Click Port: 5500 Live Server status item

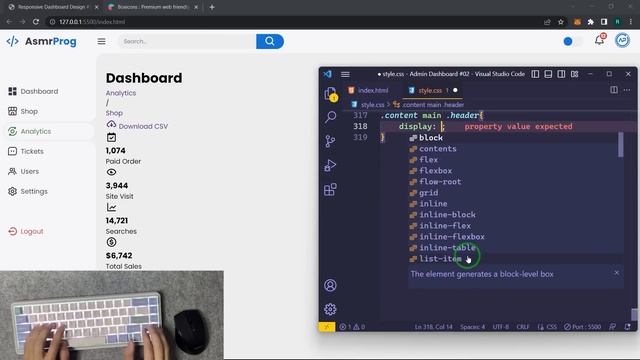[x=582, y=327]
